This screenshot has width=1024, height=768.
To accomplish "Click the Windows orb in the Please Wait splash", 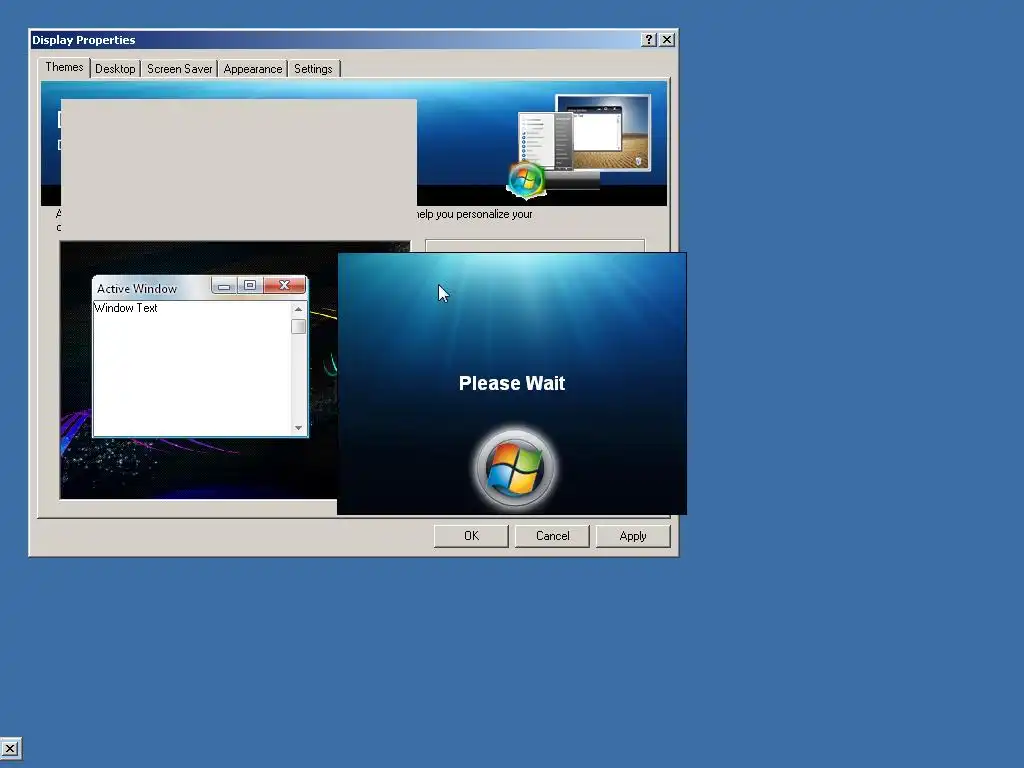I will click(515, 468).
